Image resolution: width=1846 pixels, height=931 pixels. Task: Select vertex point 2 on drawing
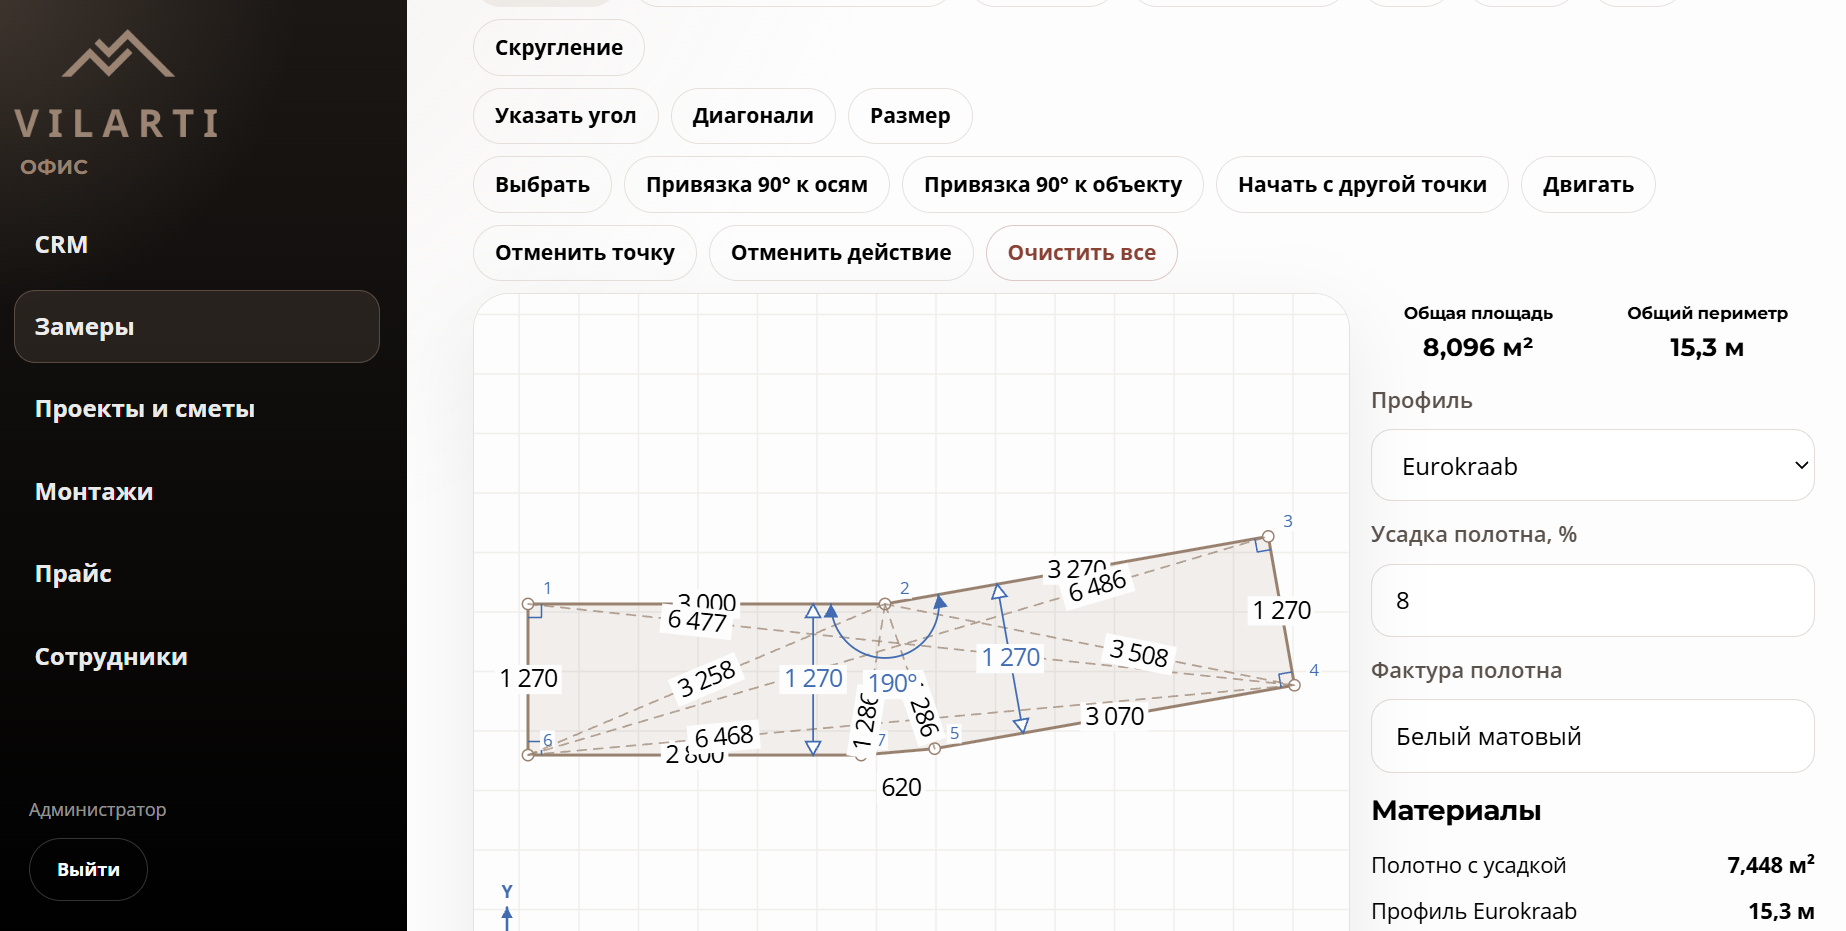[x=885, y=604]
